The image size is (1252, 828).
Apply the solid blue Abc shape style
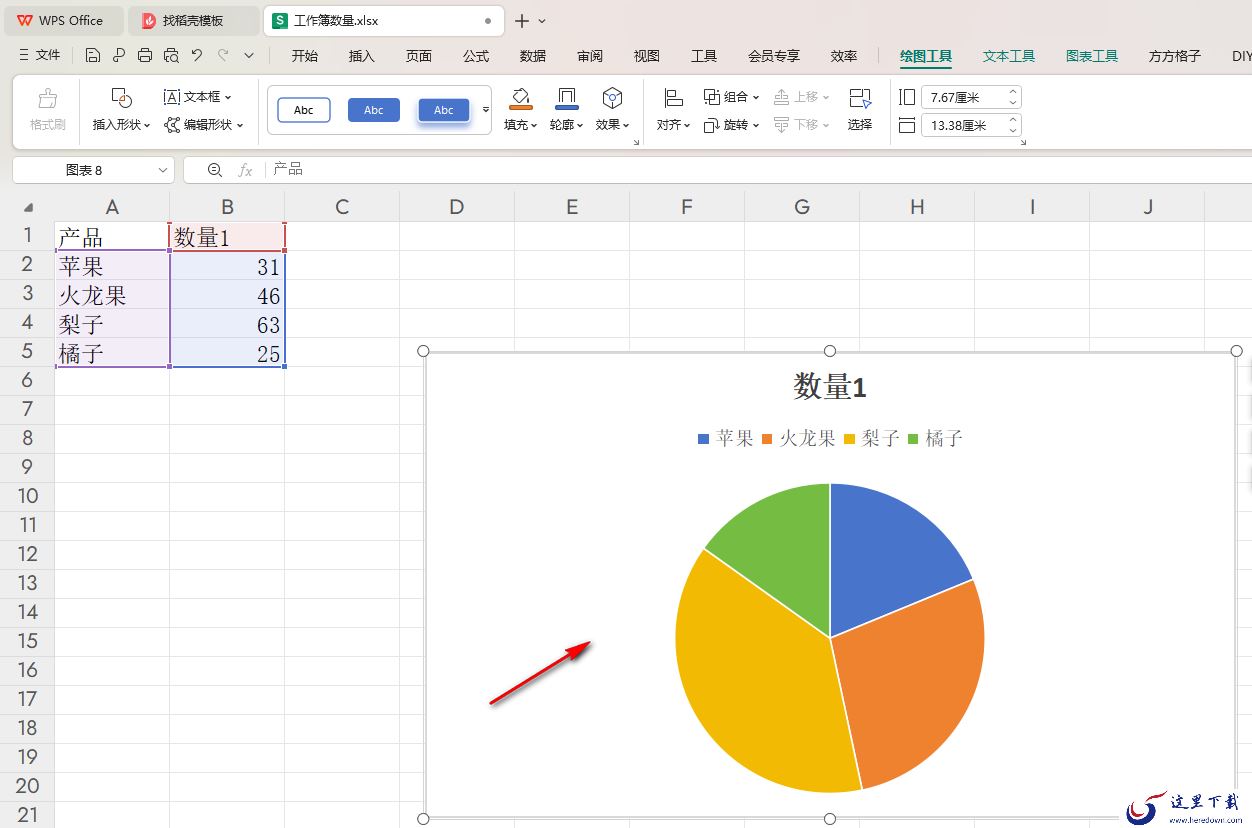374,110
